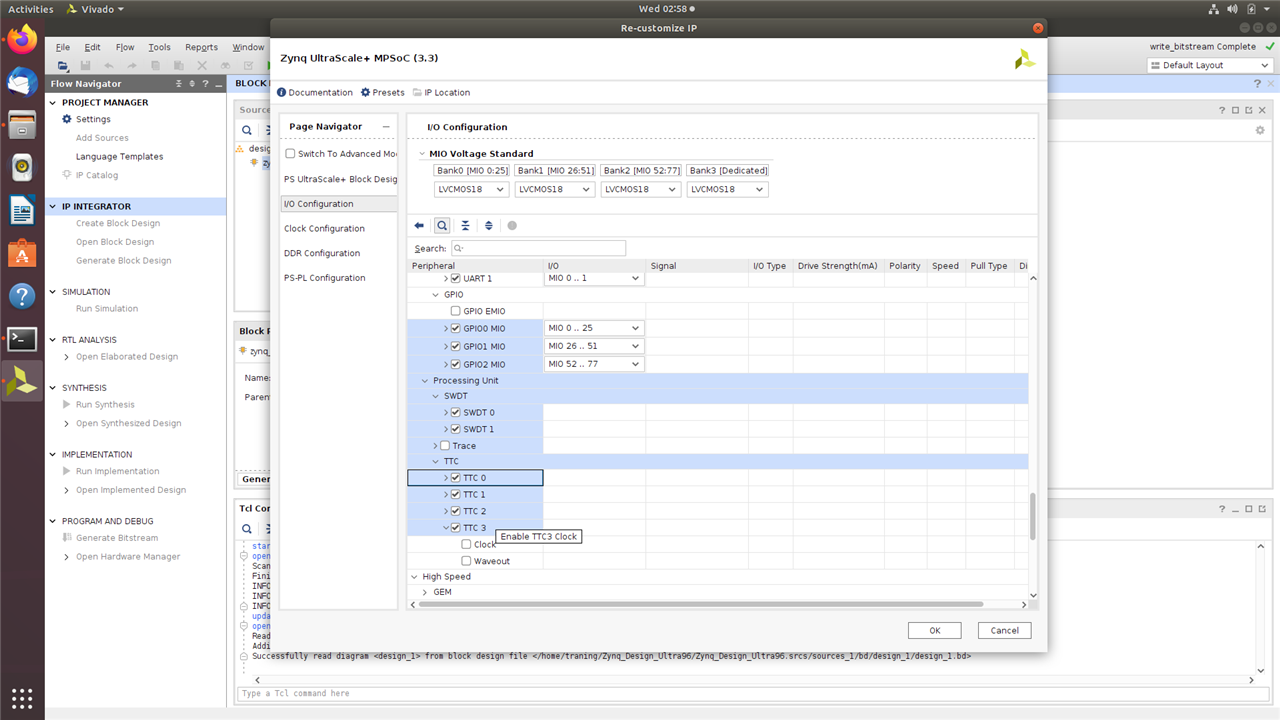Uncheck the SWDT 1 checkbox
Image resolution: width=1280 pixels, height=720 pixels.
click(x=456, y=429)
